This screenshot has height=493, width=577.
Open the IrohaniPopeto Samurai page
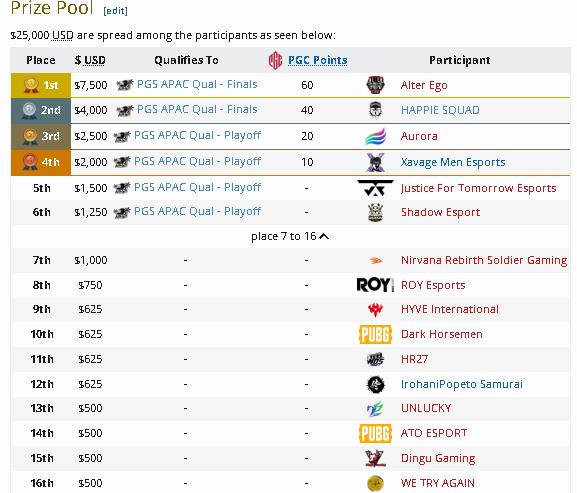[x=461, y=384]
